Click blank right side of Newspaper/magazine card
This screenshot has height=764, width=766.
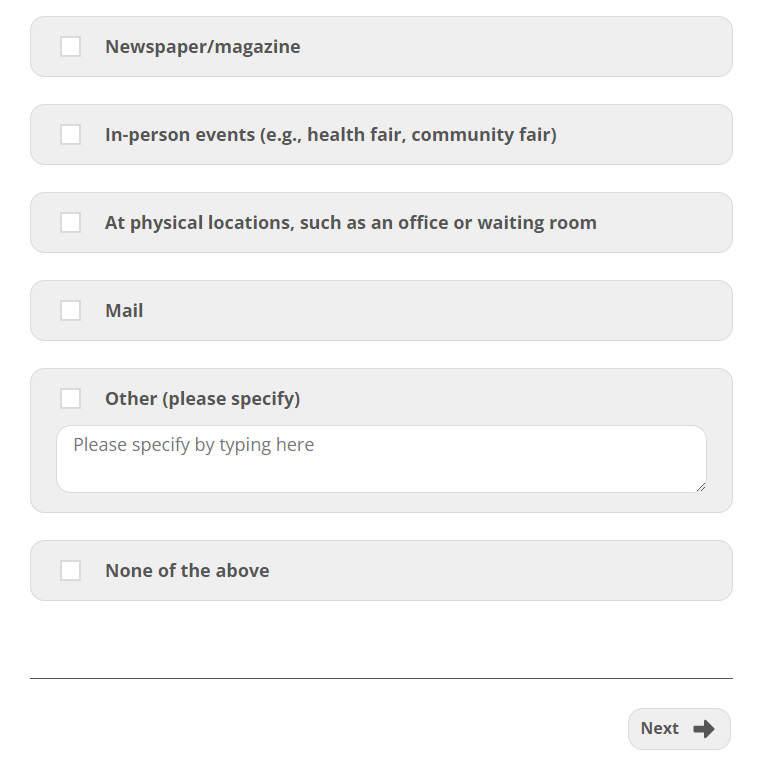click(x=550, y=47)
